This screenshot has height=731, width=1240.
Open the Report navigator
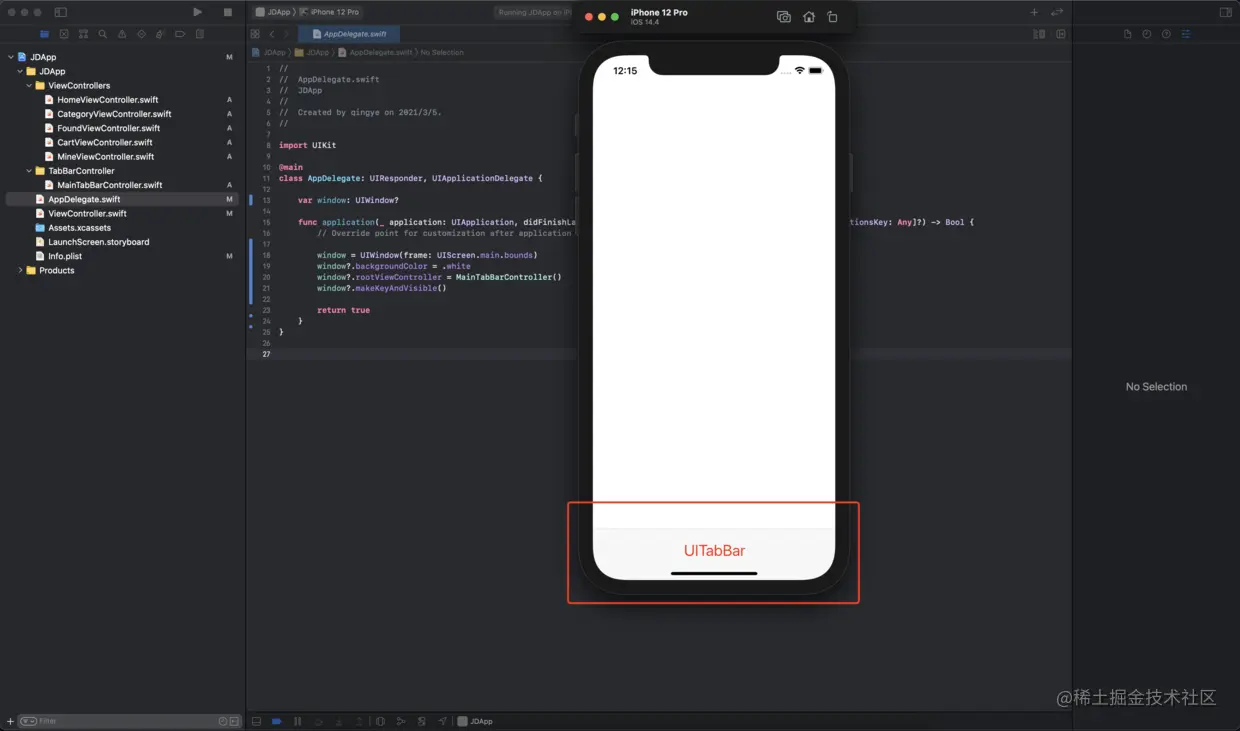[x=200, y=34]
